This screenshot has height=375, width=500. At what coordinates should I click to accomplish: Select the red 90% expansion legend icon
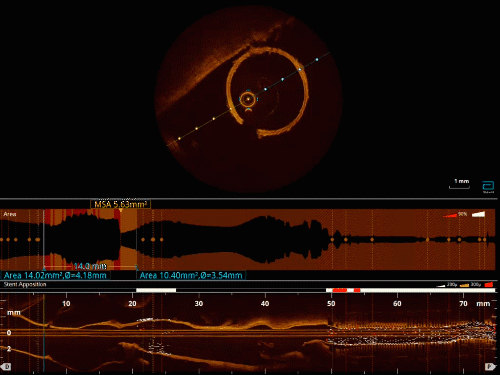pos(450,215)
